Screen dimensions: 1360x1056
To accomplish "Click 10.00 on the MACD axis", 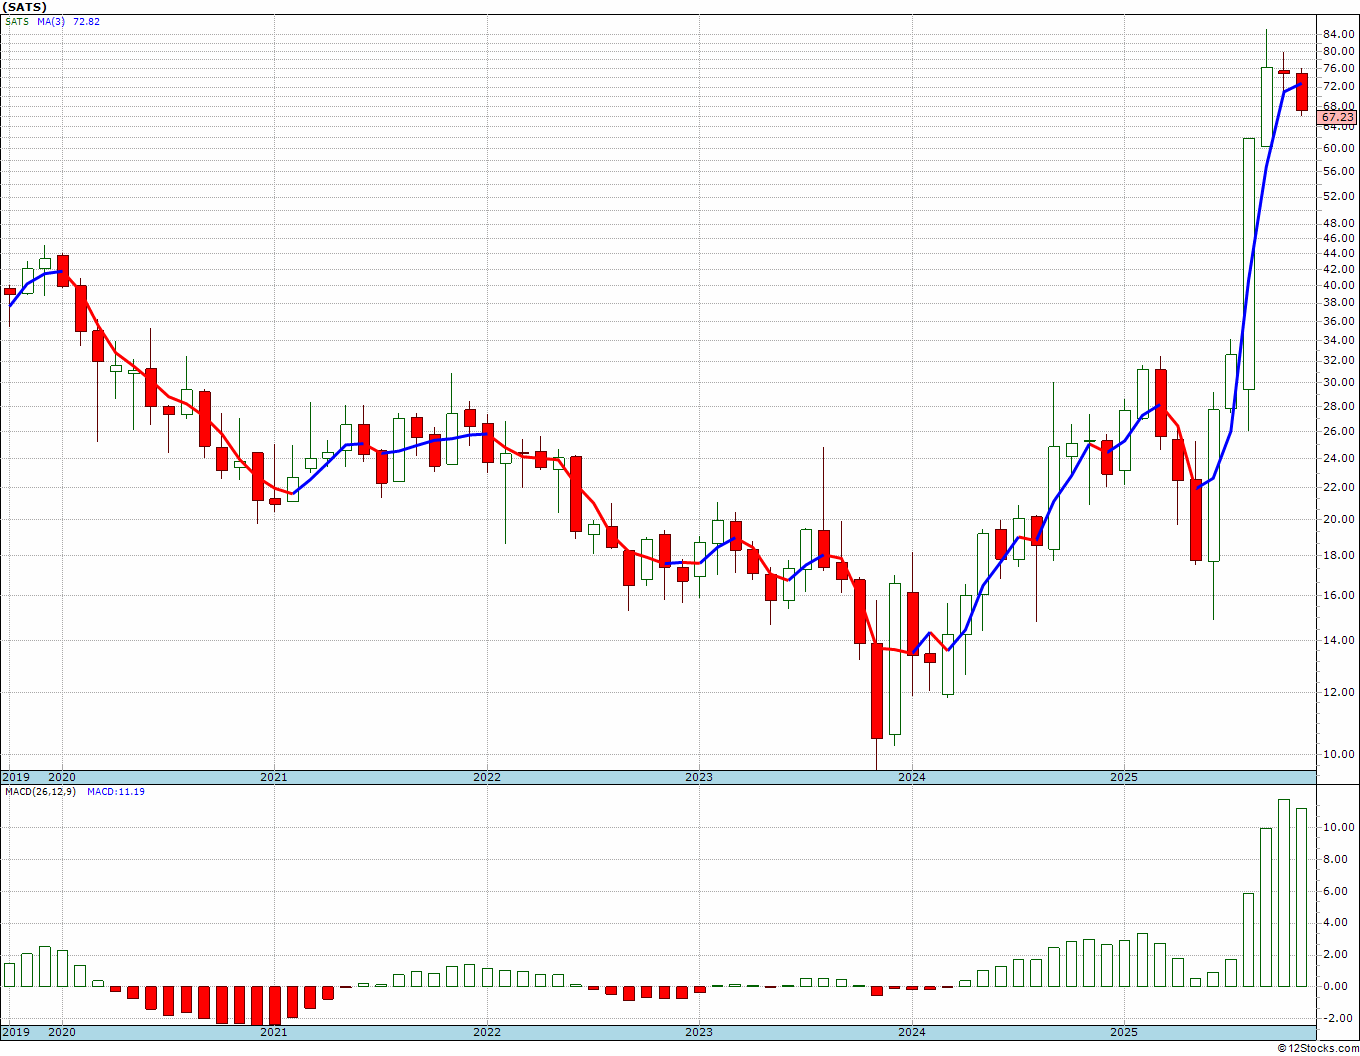I will click(x=1338, y=828).
